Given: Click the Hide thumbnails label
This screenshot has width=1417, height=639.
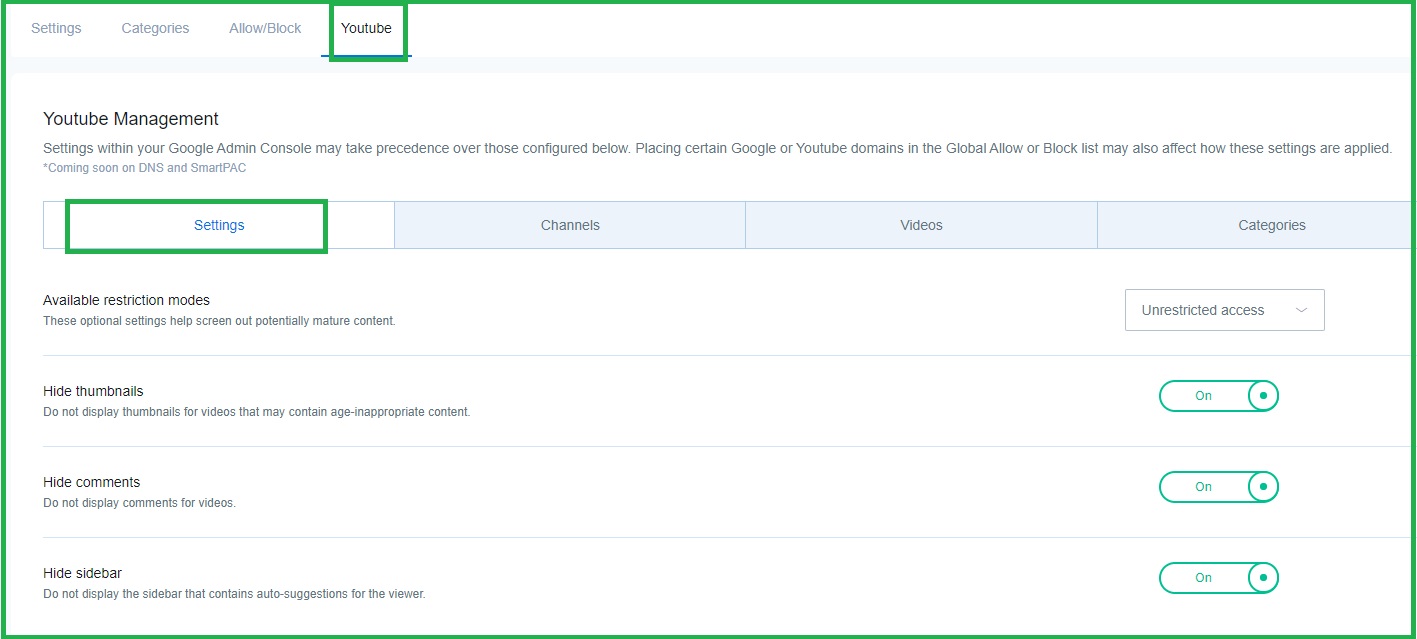Looking at the screenshot, I should pos(94,391).
